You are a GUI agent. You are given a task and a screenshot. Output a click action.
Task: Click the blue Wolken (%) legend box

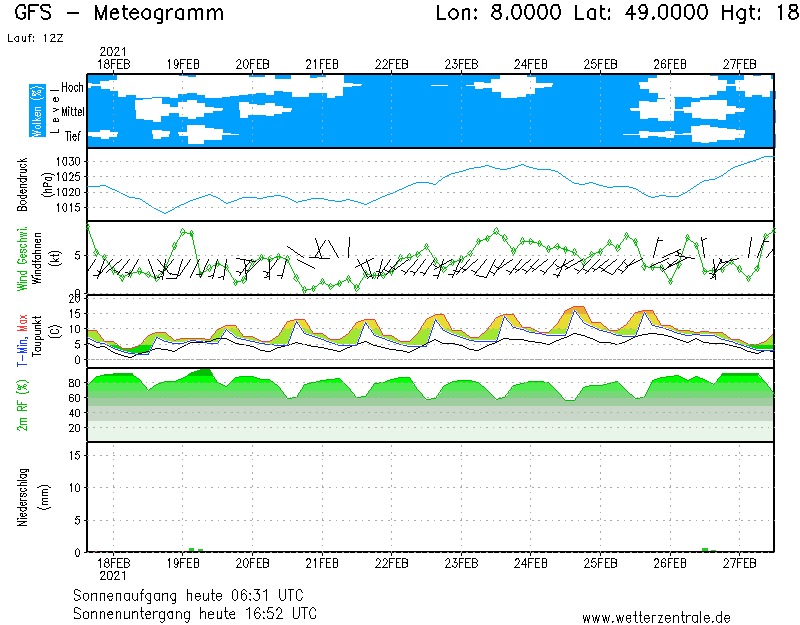(36, 111)
